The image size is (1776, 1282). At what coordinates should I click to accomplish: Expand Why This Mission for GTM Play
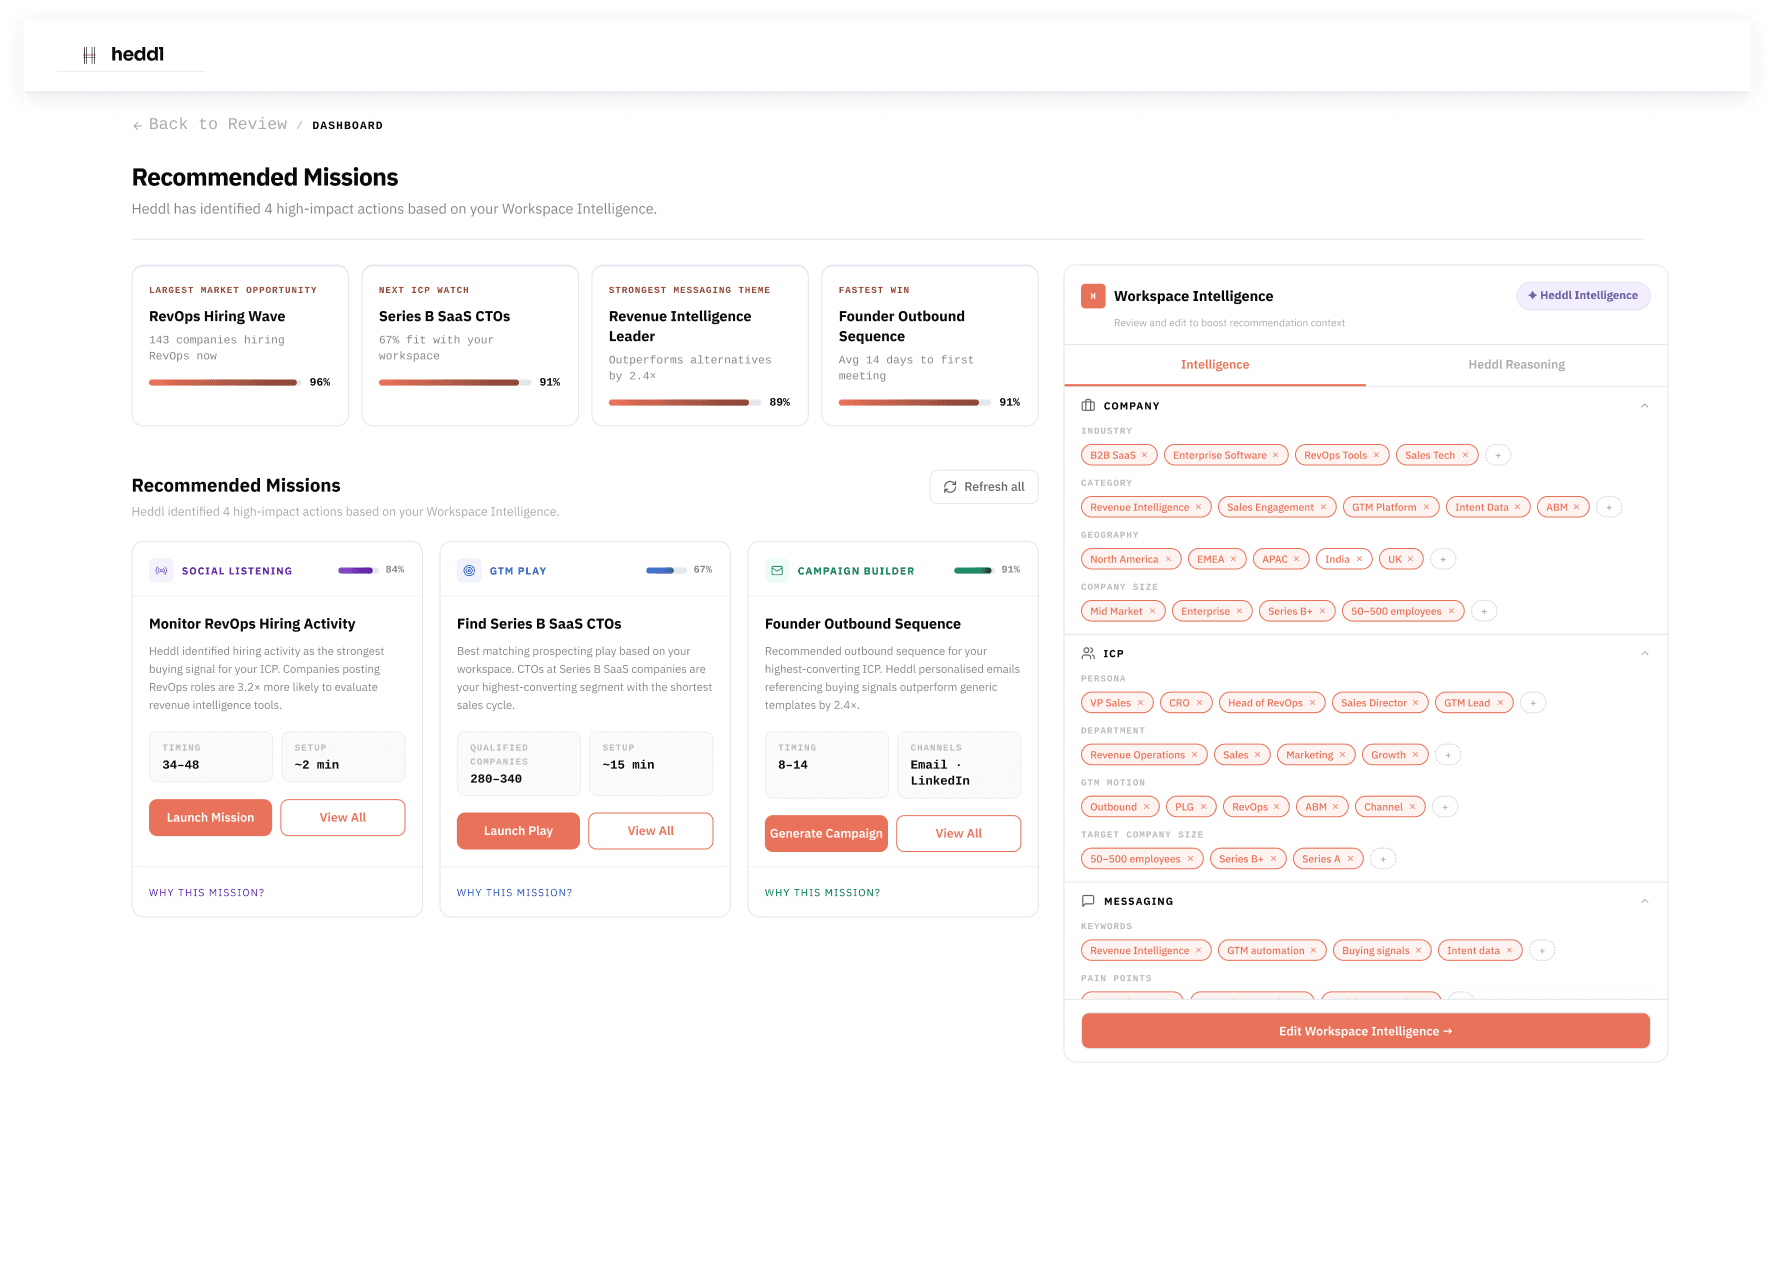[515, 893]
